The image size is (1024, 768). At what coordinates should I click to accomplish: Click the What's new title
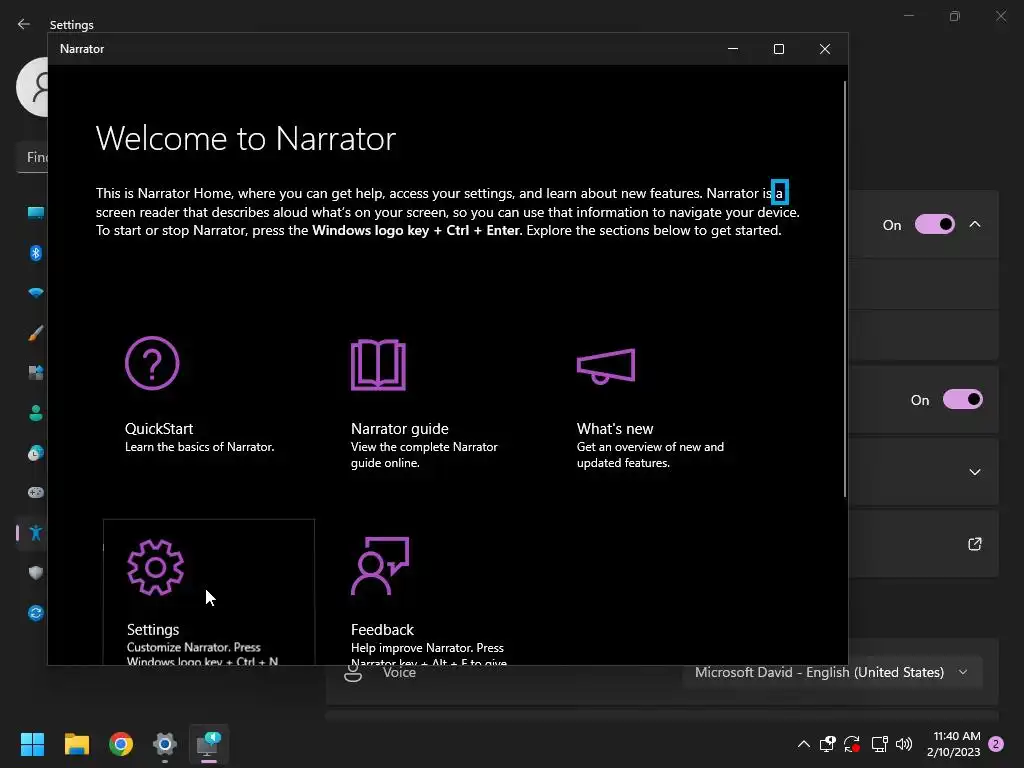click(x=615, y=429)
